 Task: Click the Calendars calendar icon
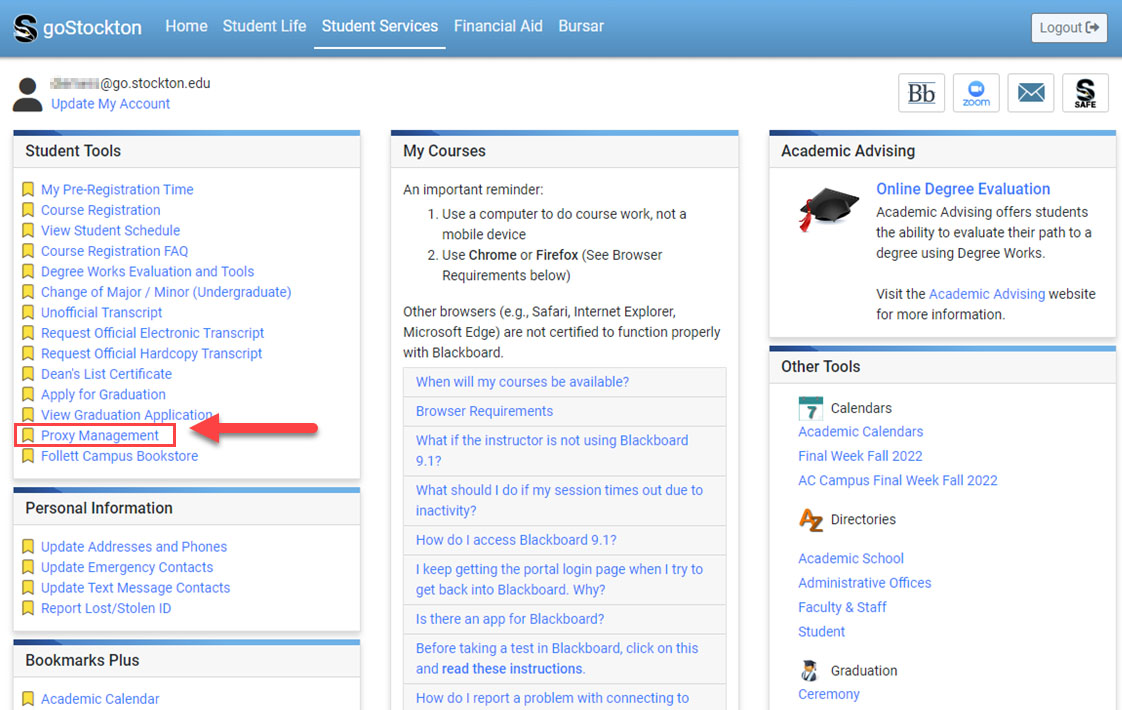point(811,409)
